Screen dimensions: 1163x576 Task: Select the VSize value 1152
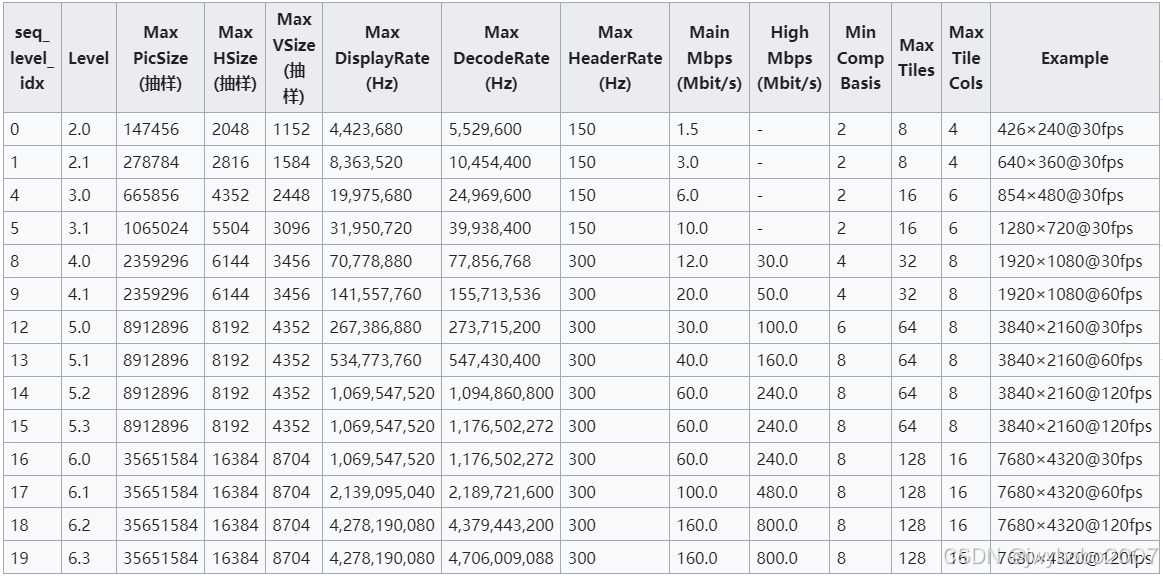(x=291, y=129)
